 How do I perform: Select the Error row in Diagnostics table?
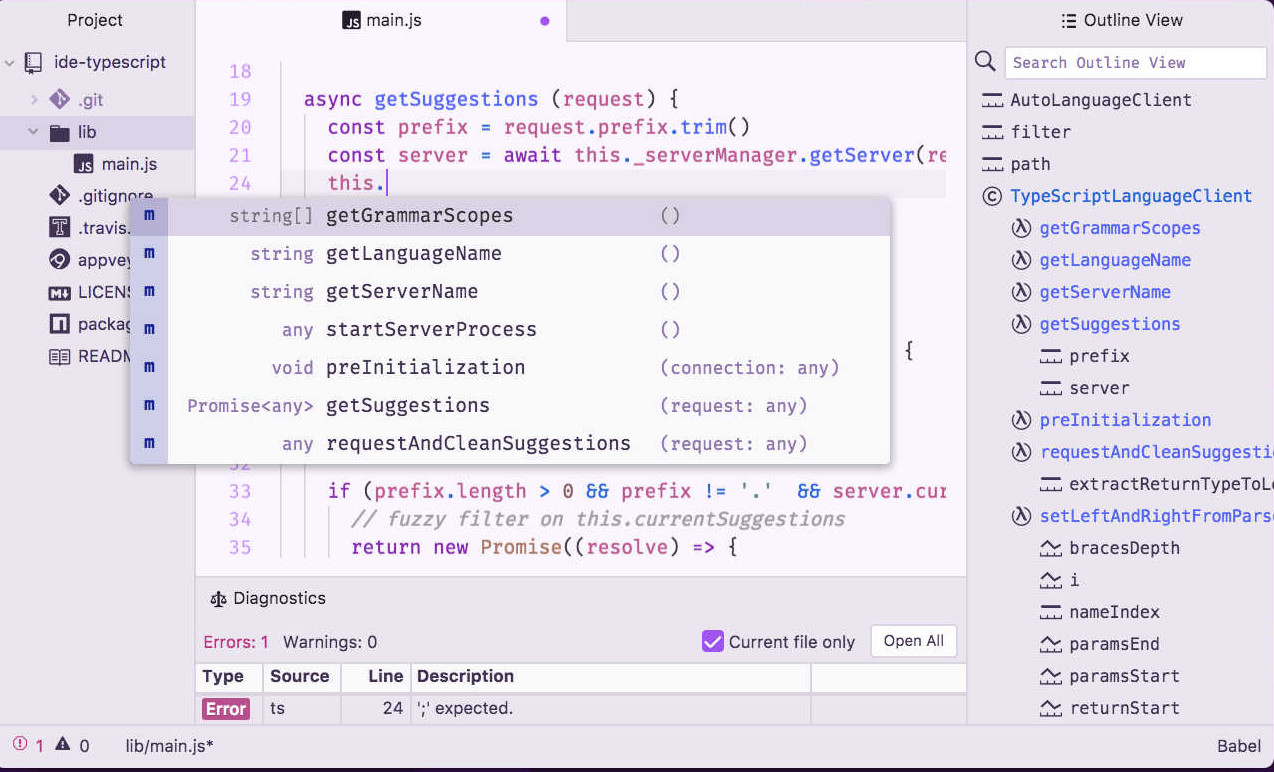click(x=581, y=709)
